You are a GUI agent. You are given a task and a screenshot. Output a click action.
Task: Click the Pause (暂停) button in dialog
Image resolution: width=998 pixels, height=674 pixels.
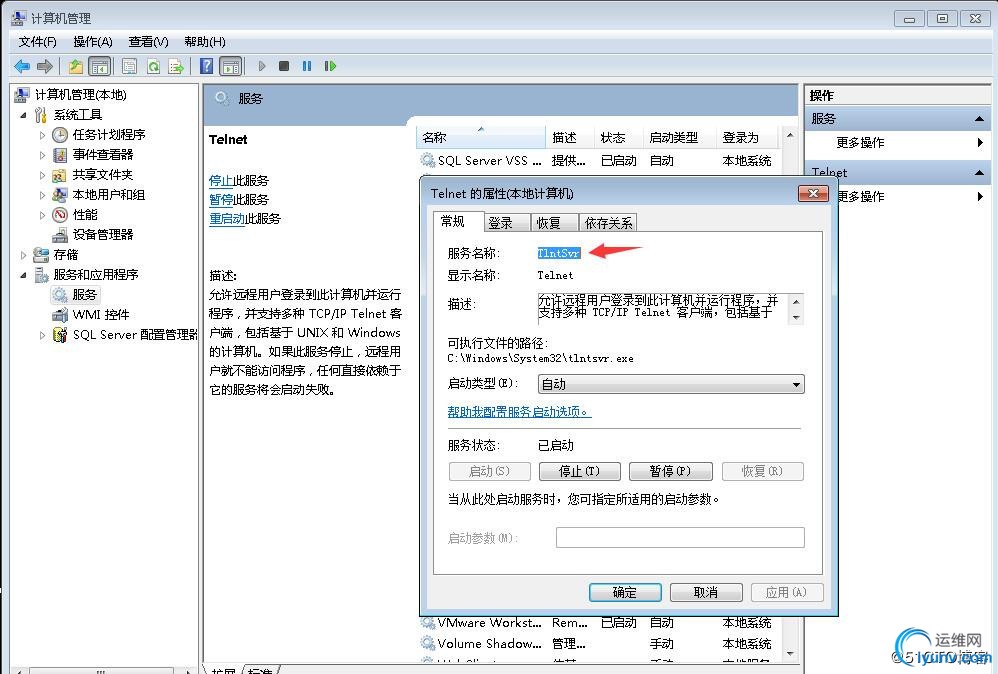click(670, 471)
